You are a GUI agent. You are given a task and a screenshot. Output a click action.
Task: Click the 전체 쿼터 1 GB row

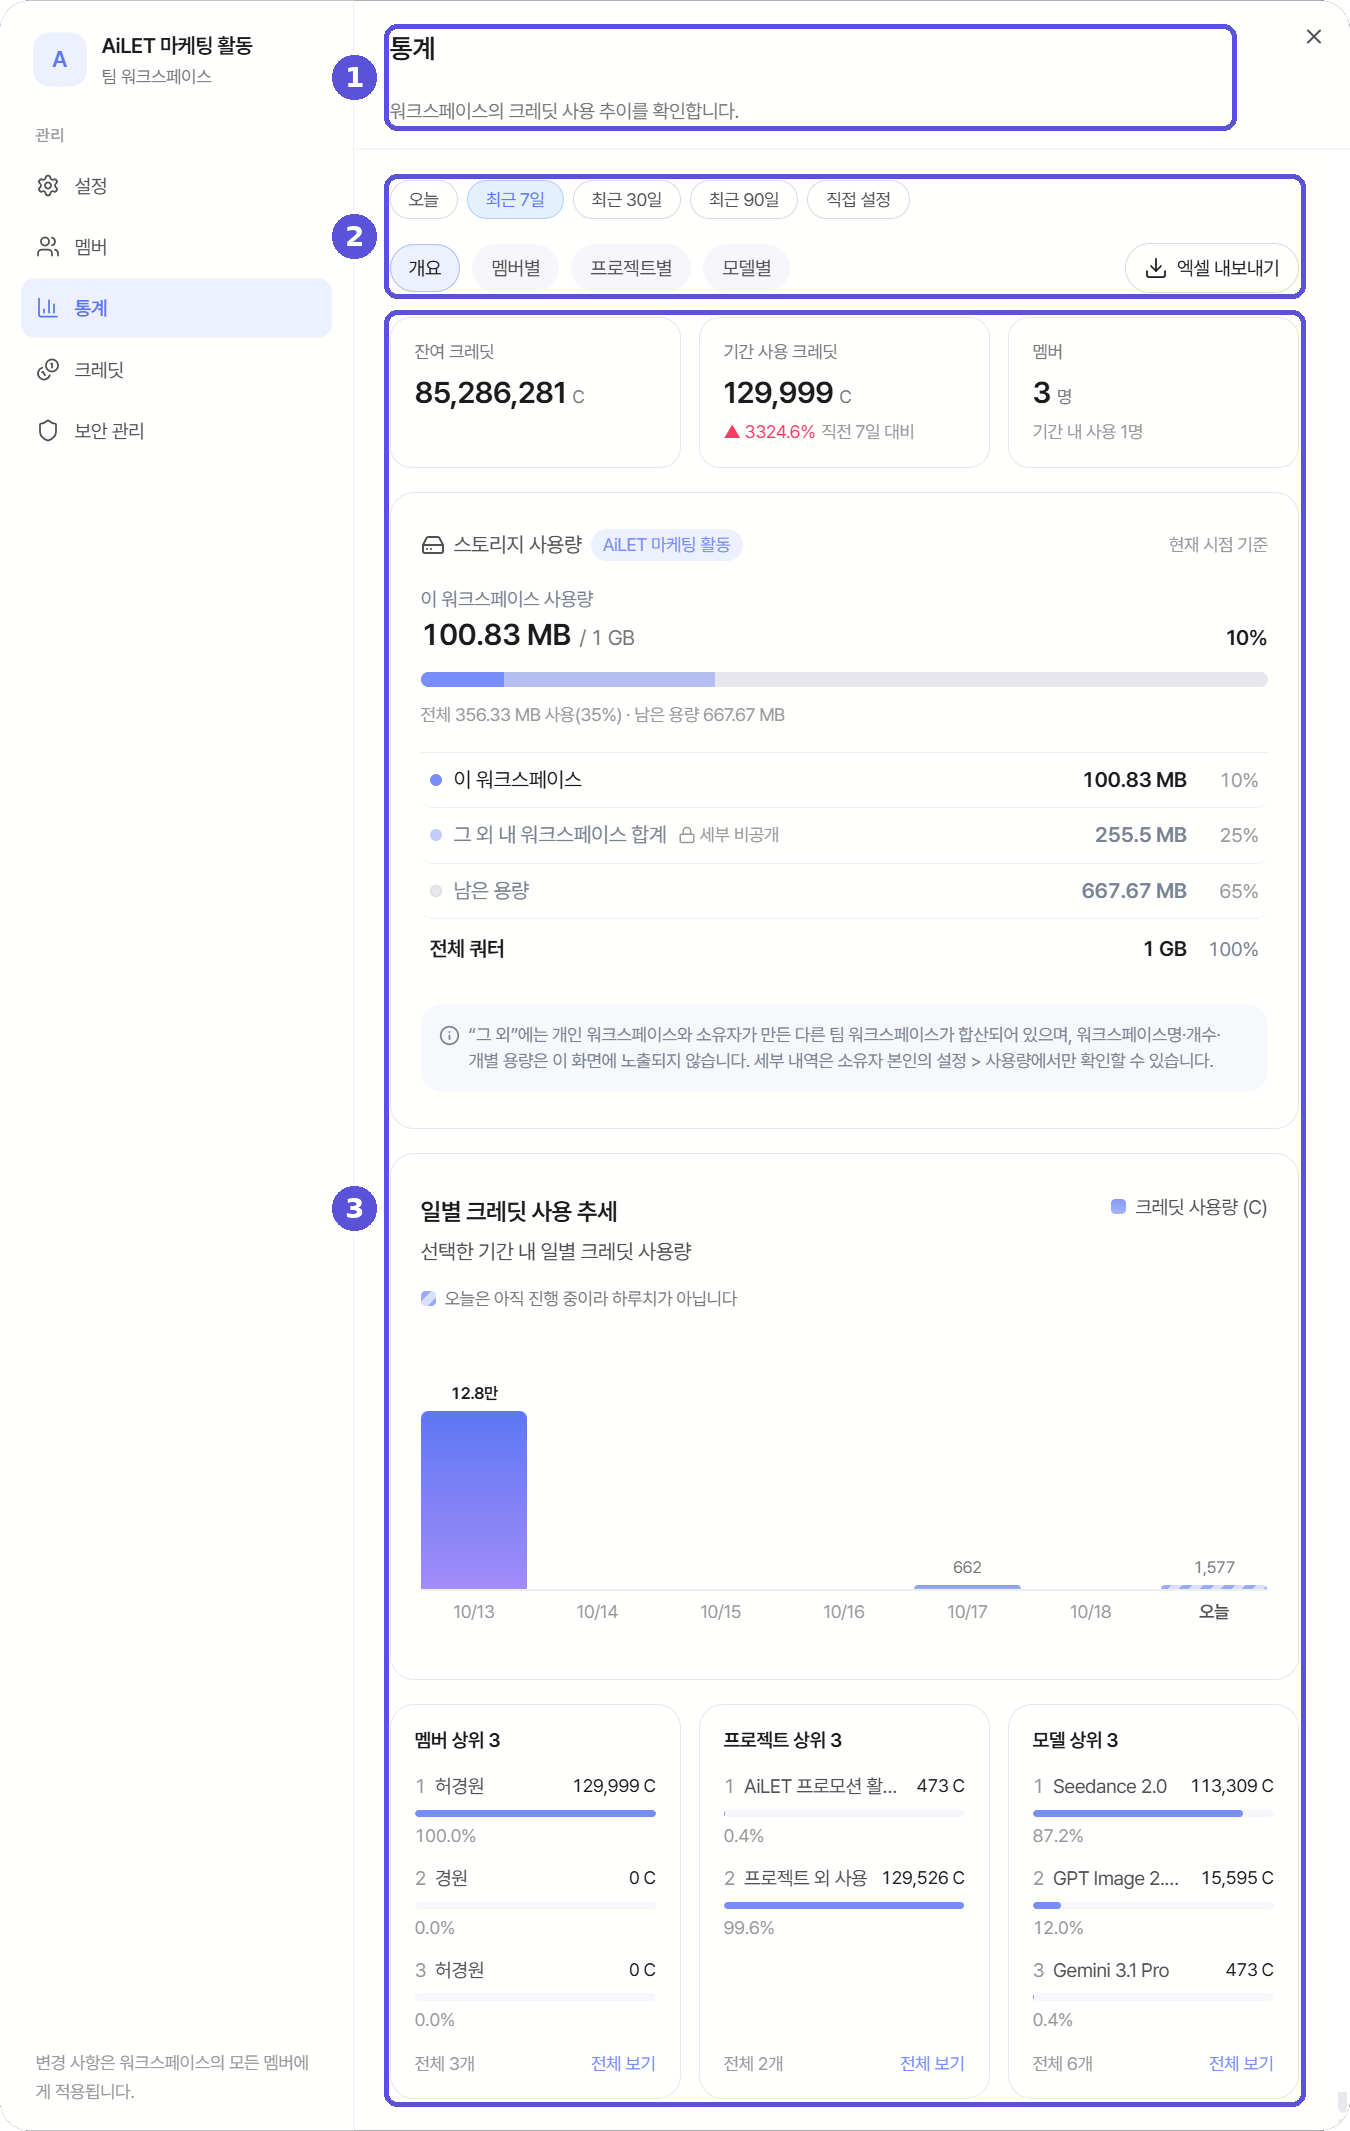click(x=844, y=949)
